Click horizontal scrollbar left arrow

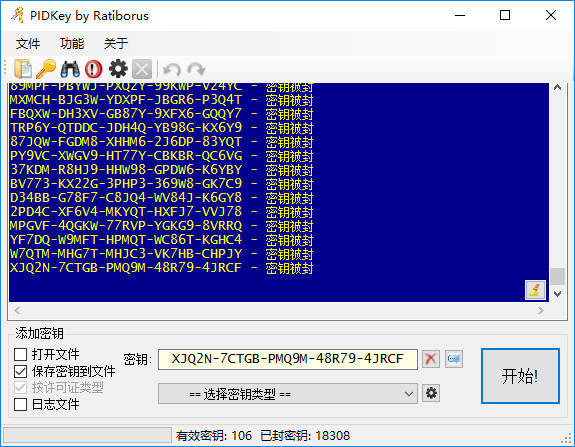click(17, 311)
